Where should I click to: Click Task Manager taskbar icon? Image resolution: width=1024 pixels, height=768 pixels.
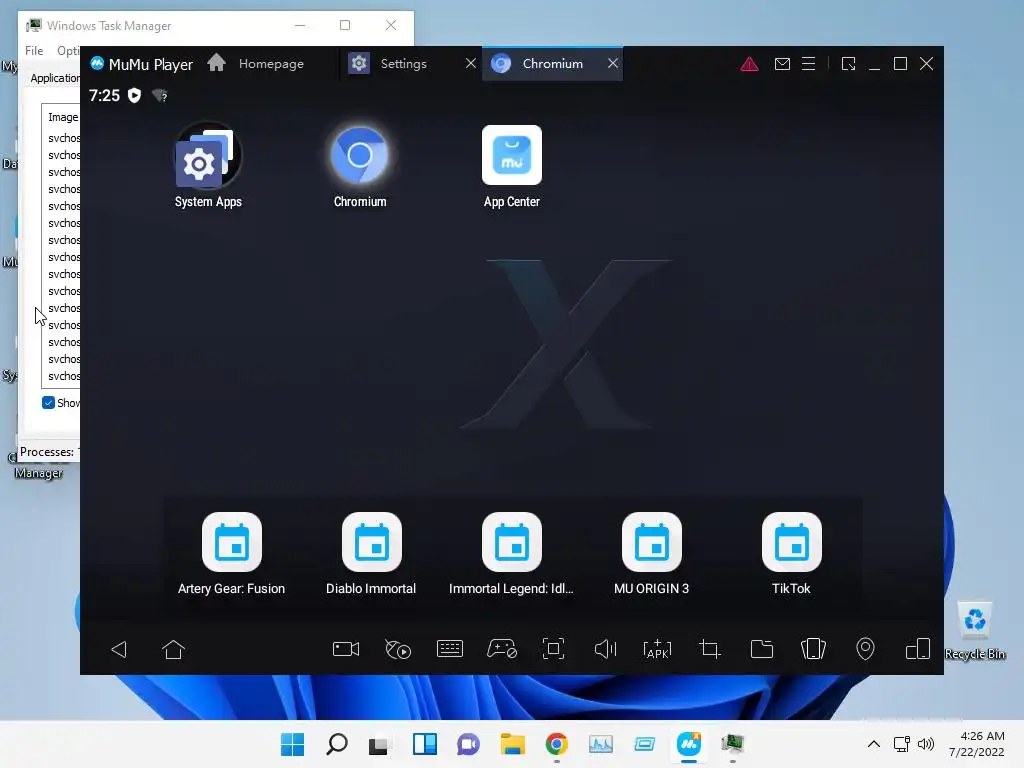coord(733,744)
